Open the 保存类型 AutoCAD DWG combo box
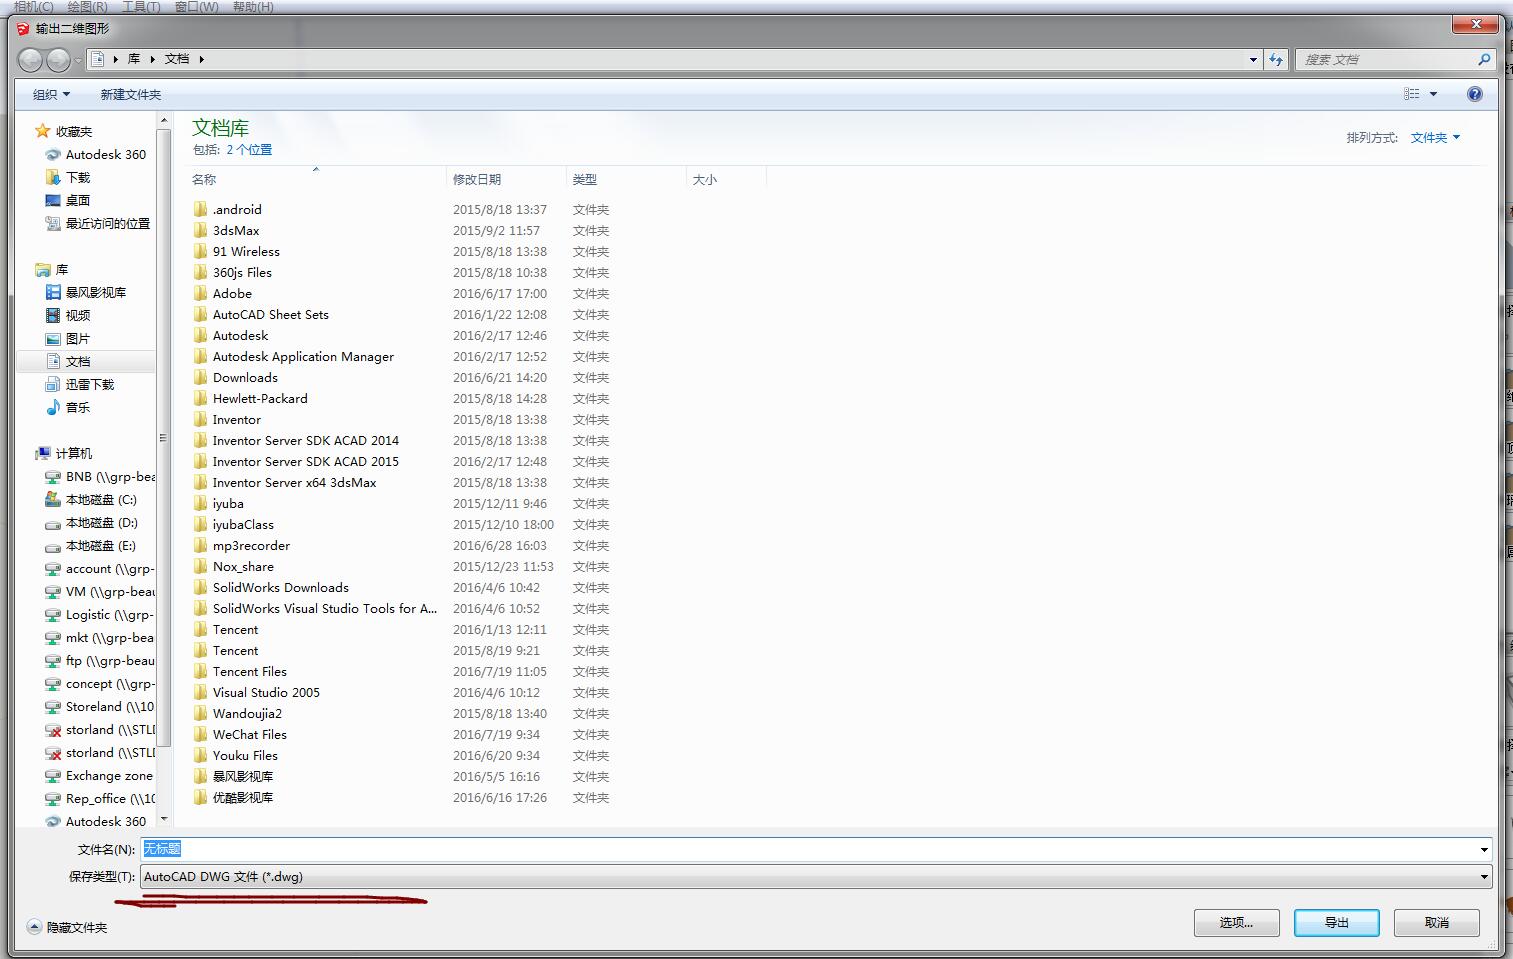 [816, 877]
